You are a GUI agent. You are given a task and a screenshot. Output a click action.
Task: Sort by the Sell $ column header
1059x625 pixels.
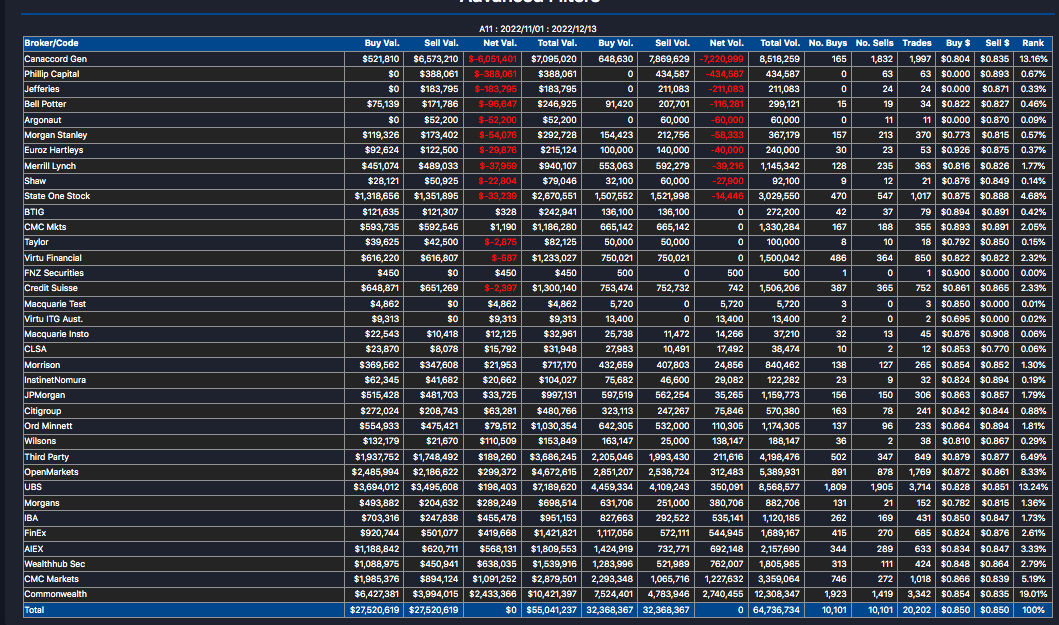[998, 43]
